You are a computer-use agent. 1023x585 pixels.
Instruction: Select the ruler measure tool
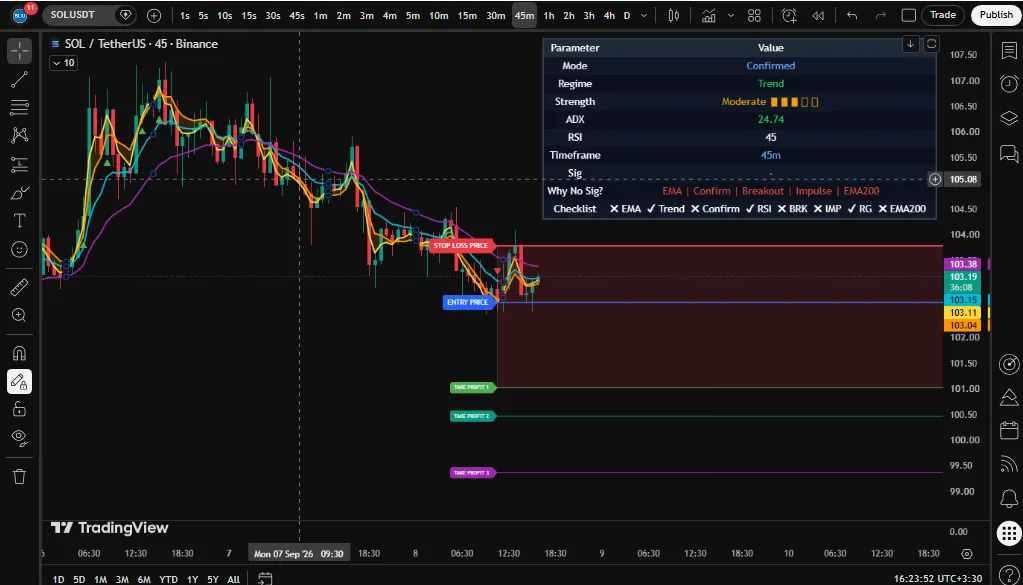(x=20, y=287)
